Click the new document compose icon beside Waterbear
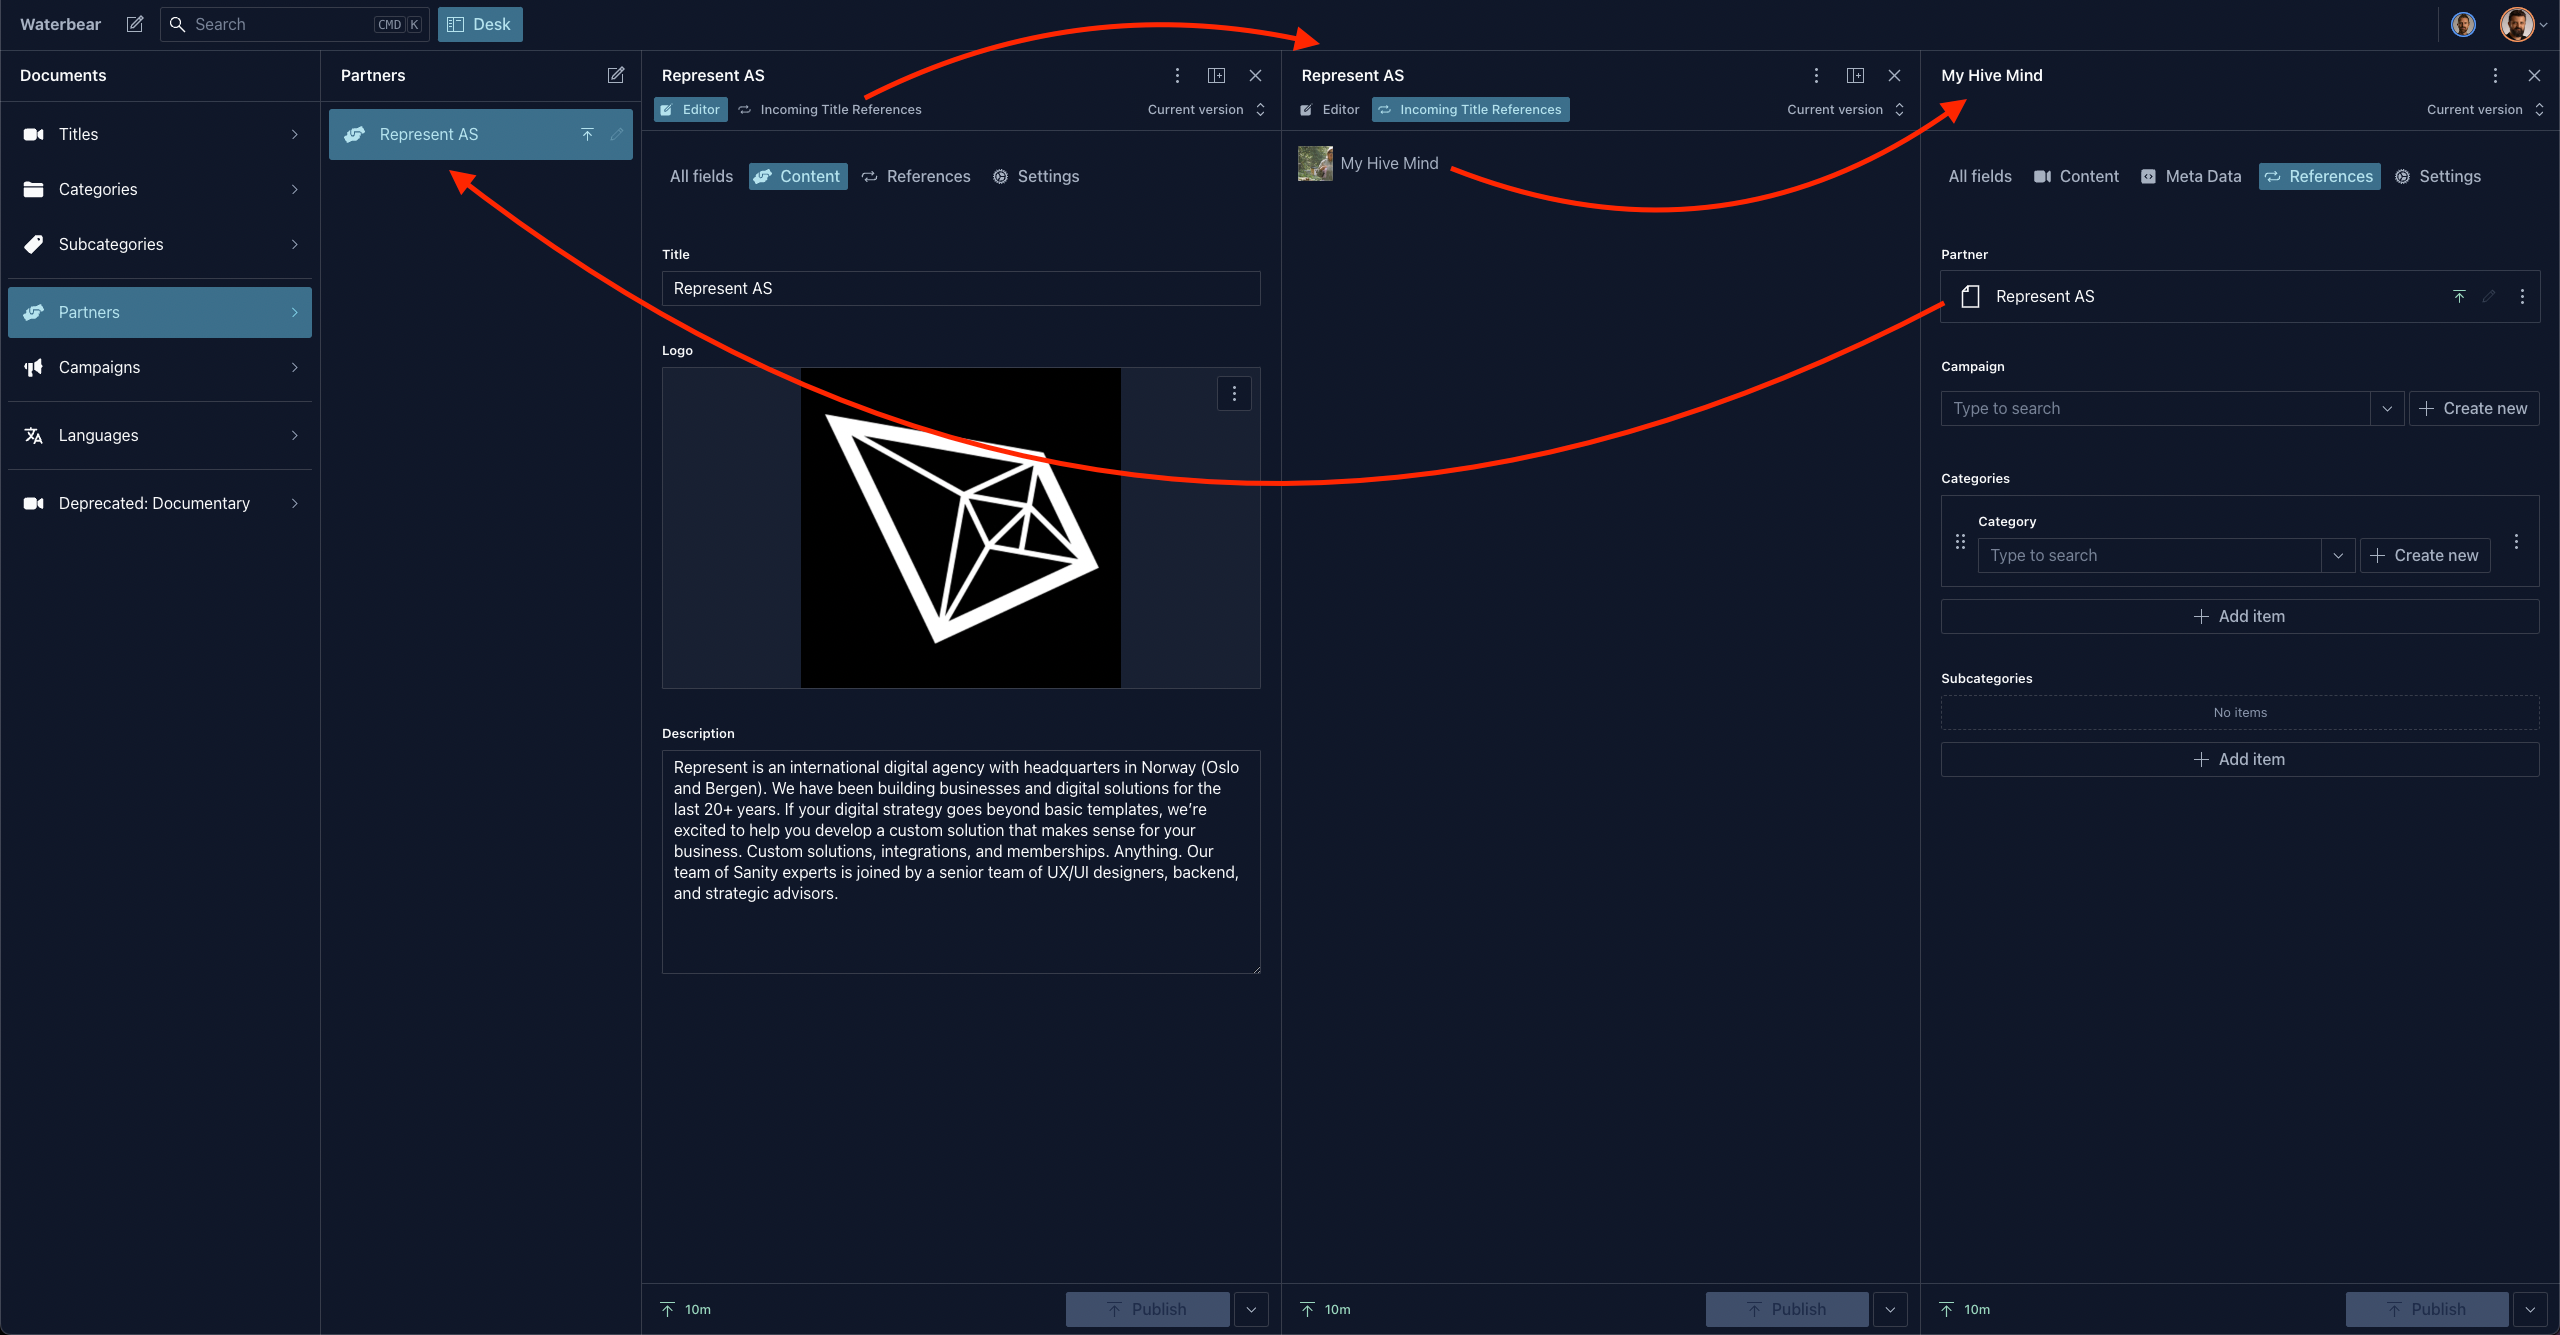The image size is (2560, 1335). pyautogui.click(x=135, y=24)
